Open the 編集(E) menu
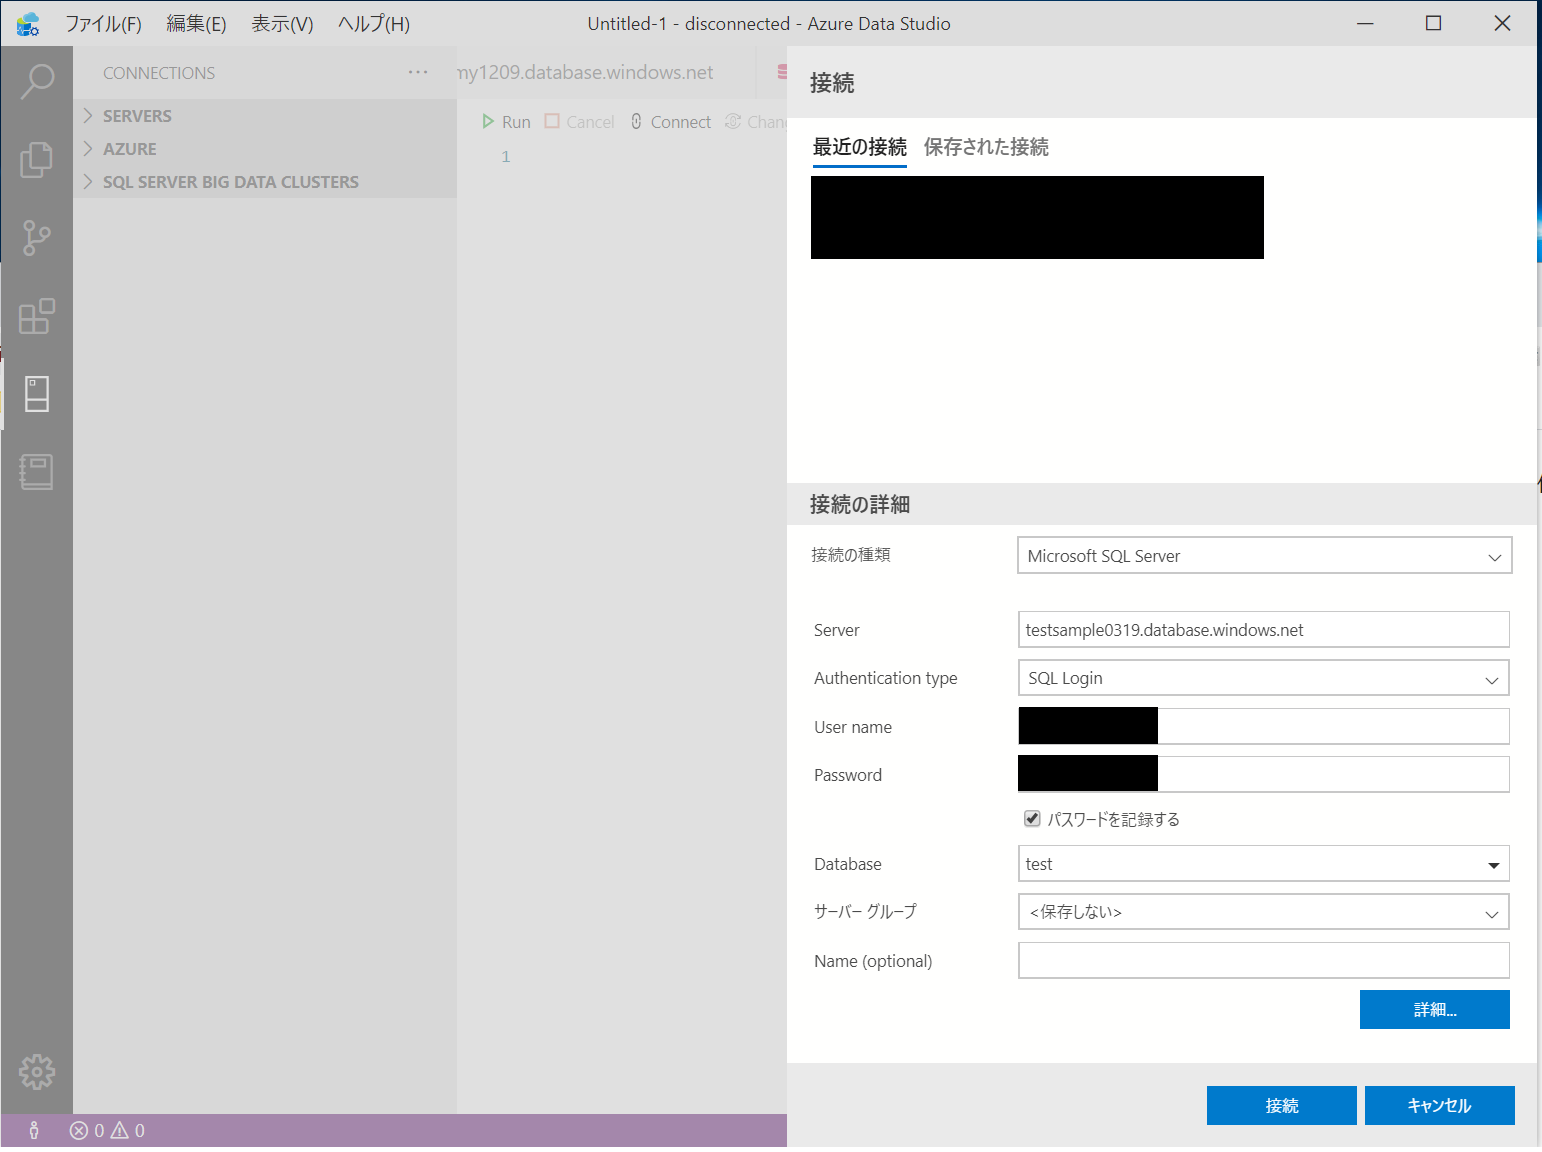 [196, 24]
